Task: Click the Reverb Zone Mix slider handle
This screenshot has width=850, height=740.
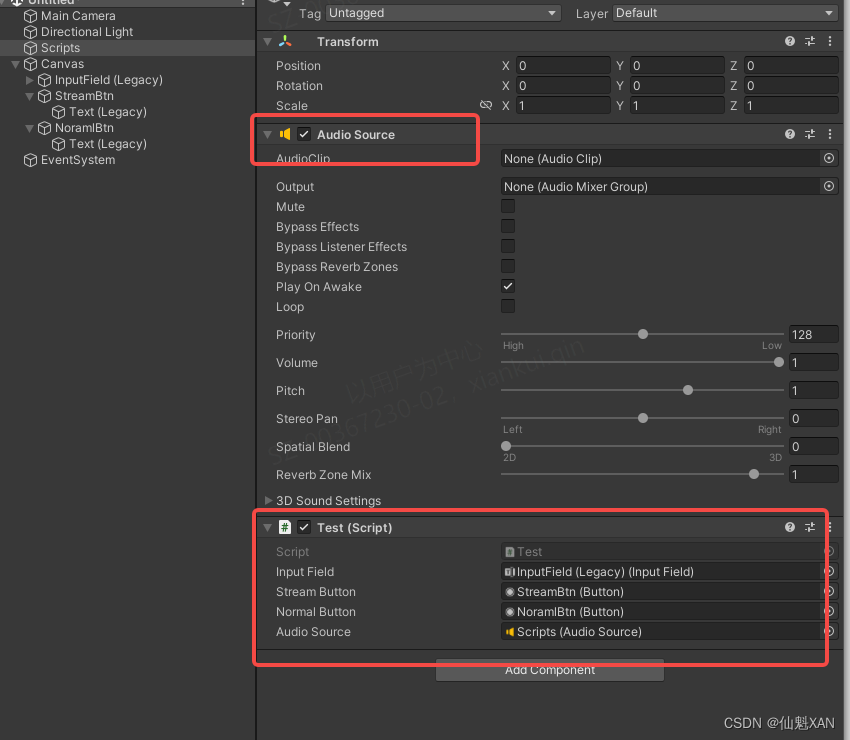Action: pyautogui.click(x=754, y=474)
